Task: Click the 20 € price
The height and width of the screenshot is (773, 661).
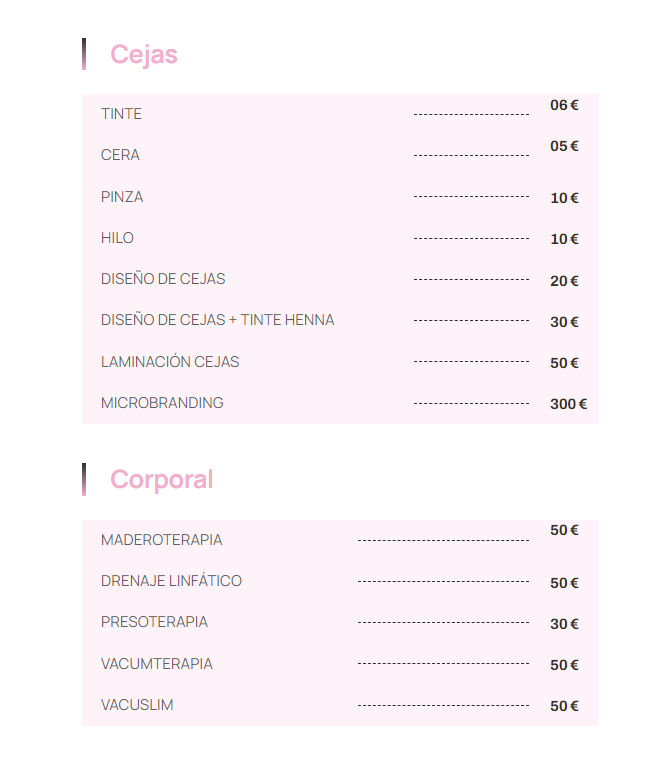Action: click(x=564, y=281)
